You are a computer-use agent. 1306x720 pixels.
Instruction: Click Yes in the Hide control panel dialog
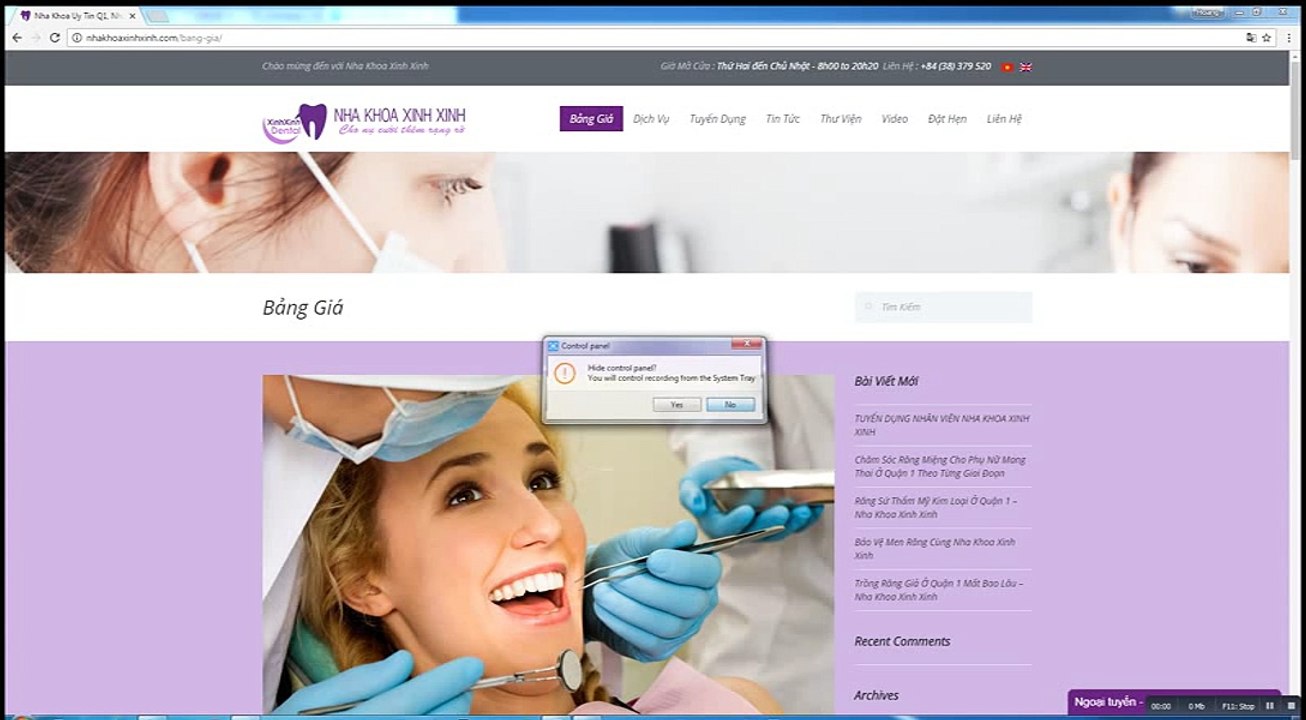[677, 405]
